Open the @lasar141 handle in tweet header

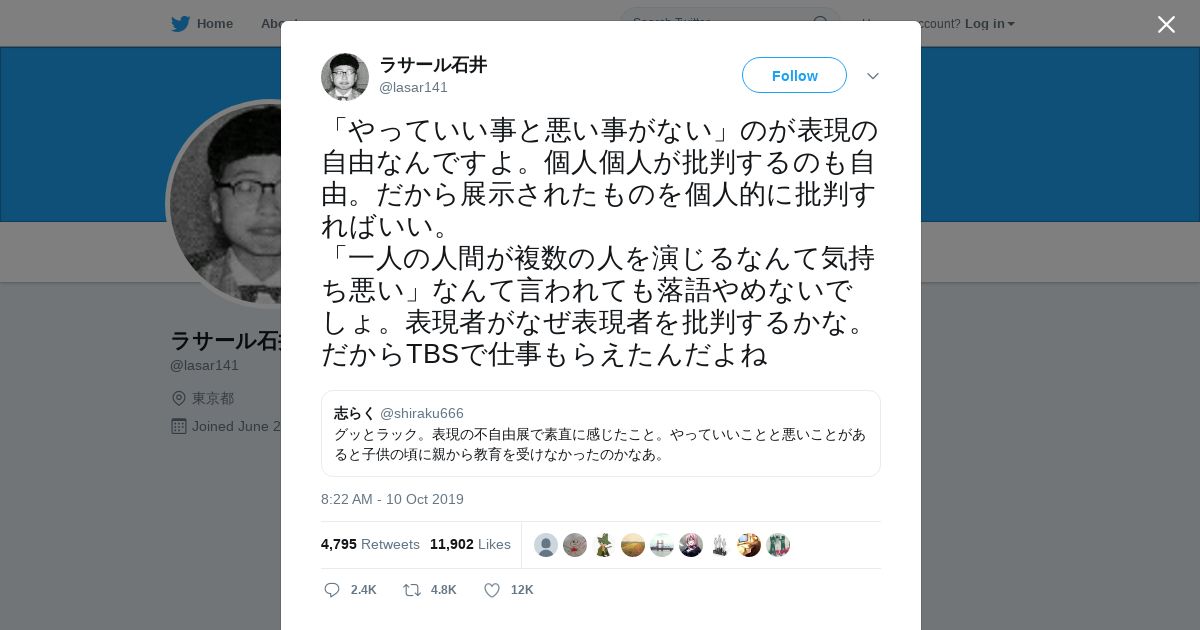coord(413,87)
